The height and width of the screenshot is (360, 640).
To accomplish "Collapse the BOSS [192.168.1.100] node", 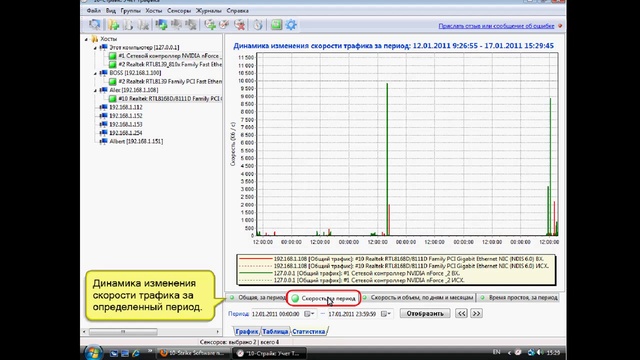I will (95, 73).
